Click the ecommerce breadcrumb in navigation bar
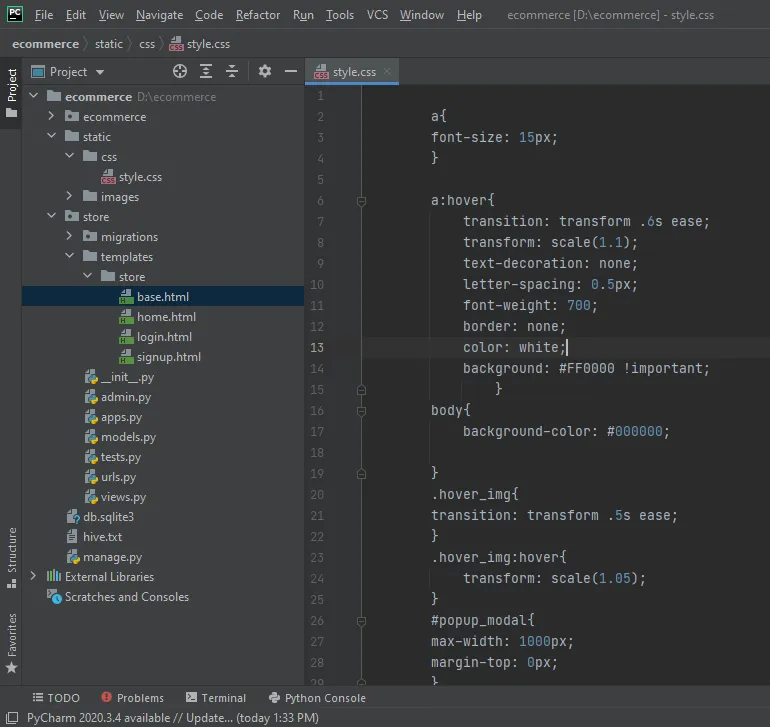The image size is (770, 727). click(x=45, y=44)
